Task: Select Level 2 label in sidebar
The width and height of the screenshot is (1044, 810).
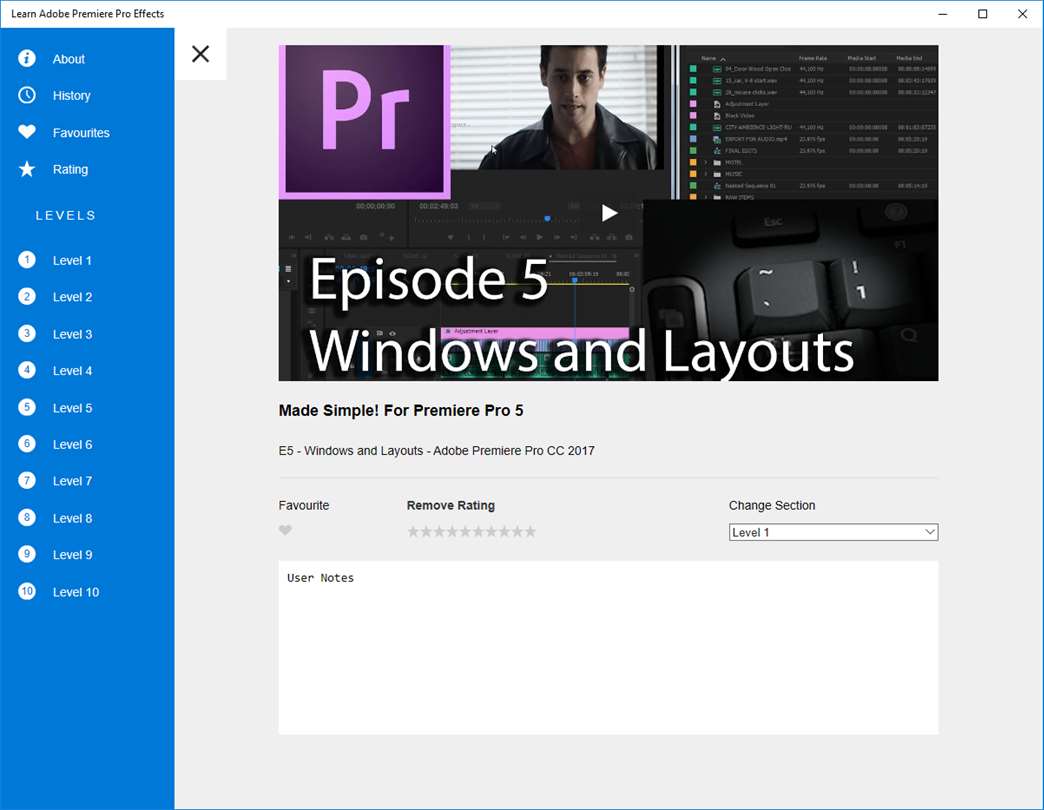Action: click(72, 297)
